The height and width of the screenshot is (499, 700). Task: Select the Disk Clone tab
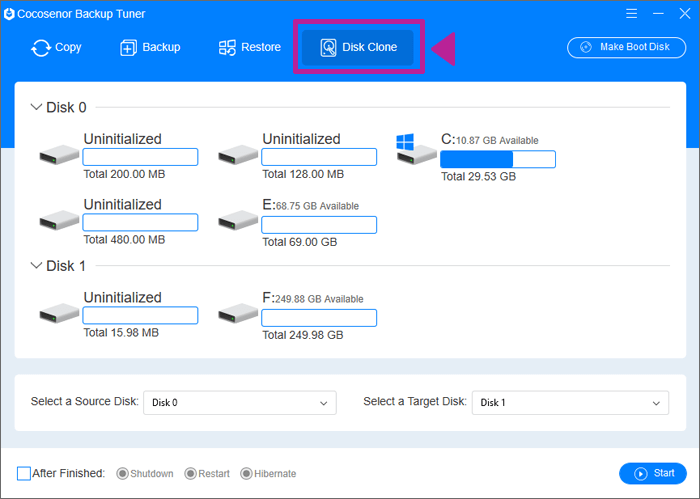click(358, 47)
